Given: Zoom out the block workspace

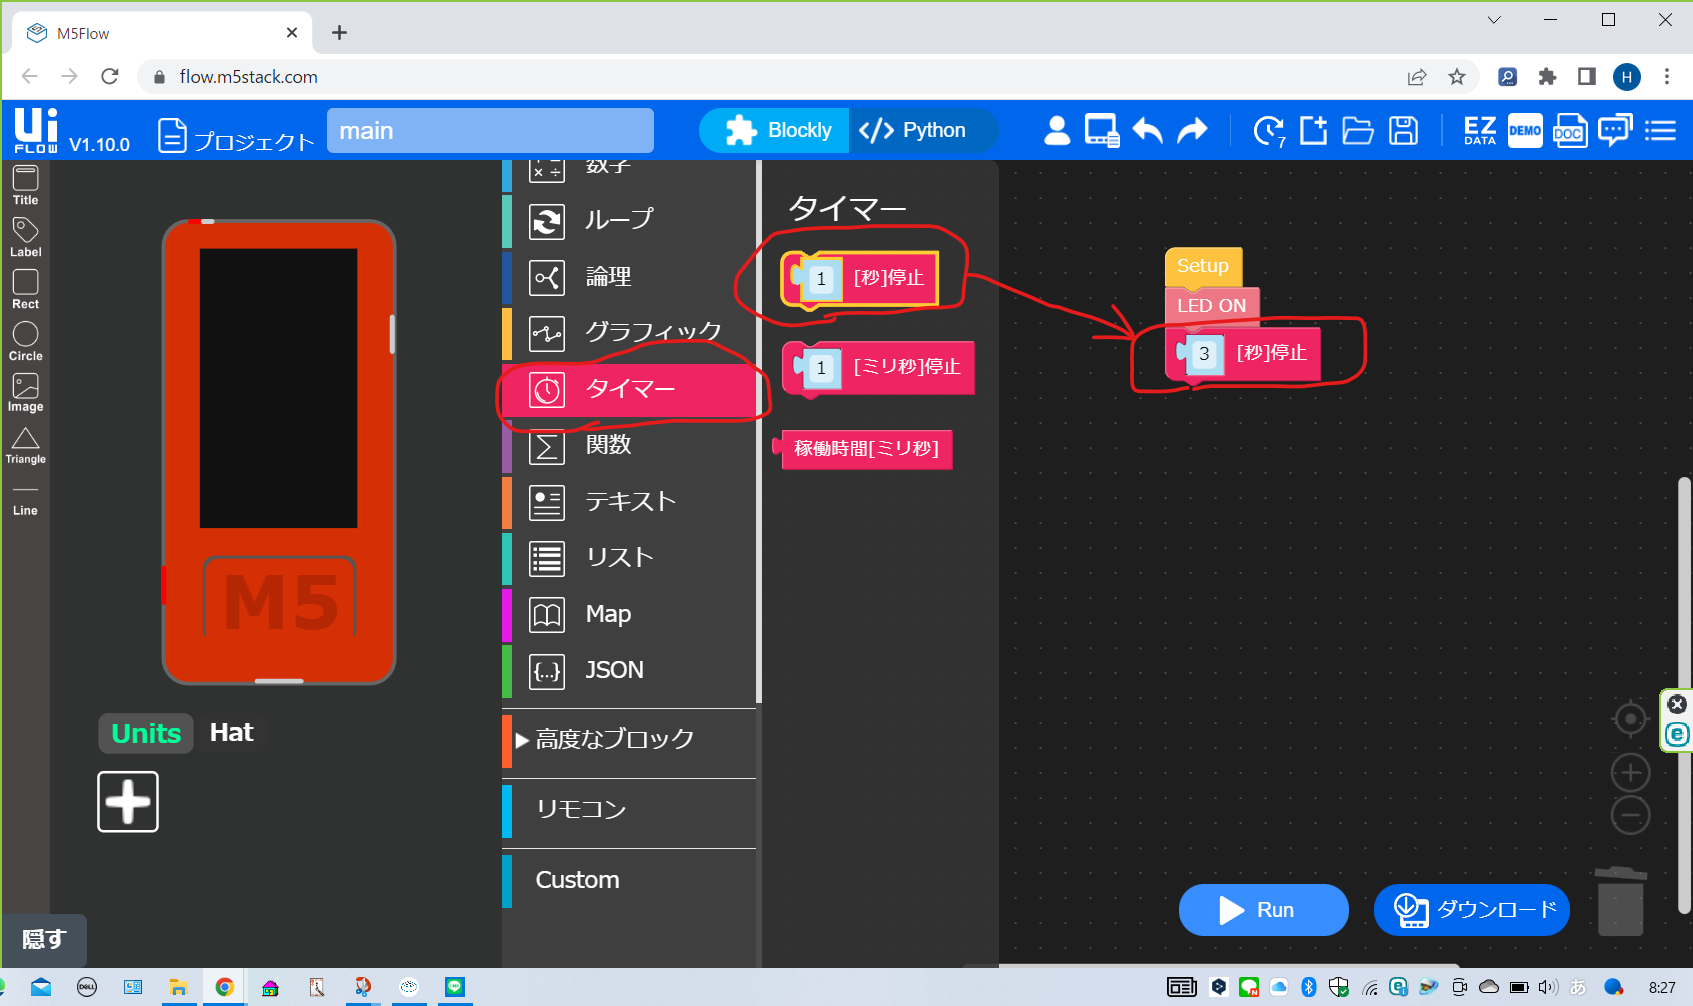Looking at the screenshot, I should [x=1630, y=815].
